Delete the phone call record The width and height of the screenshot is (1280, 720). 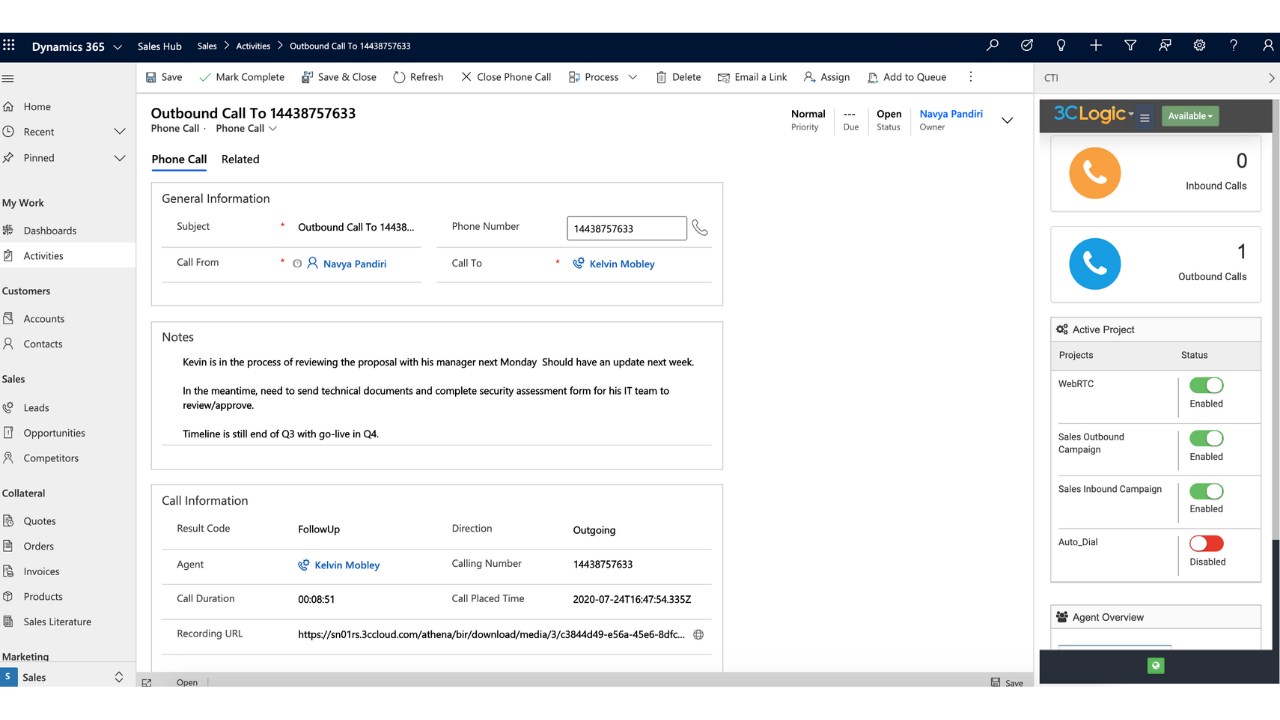tap(678, 77)
